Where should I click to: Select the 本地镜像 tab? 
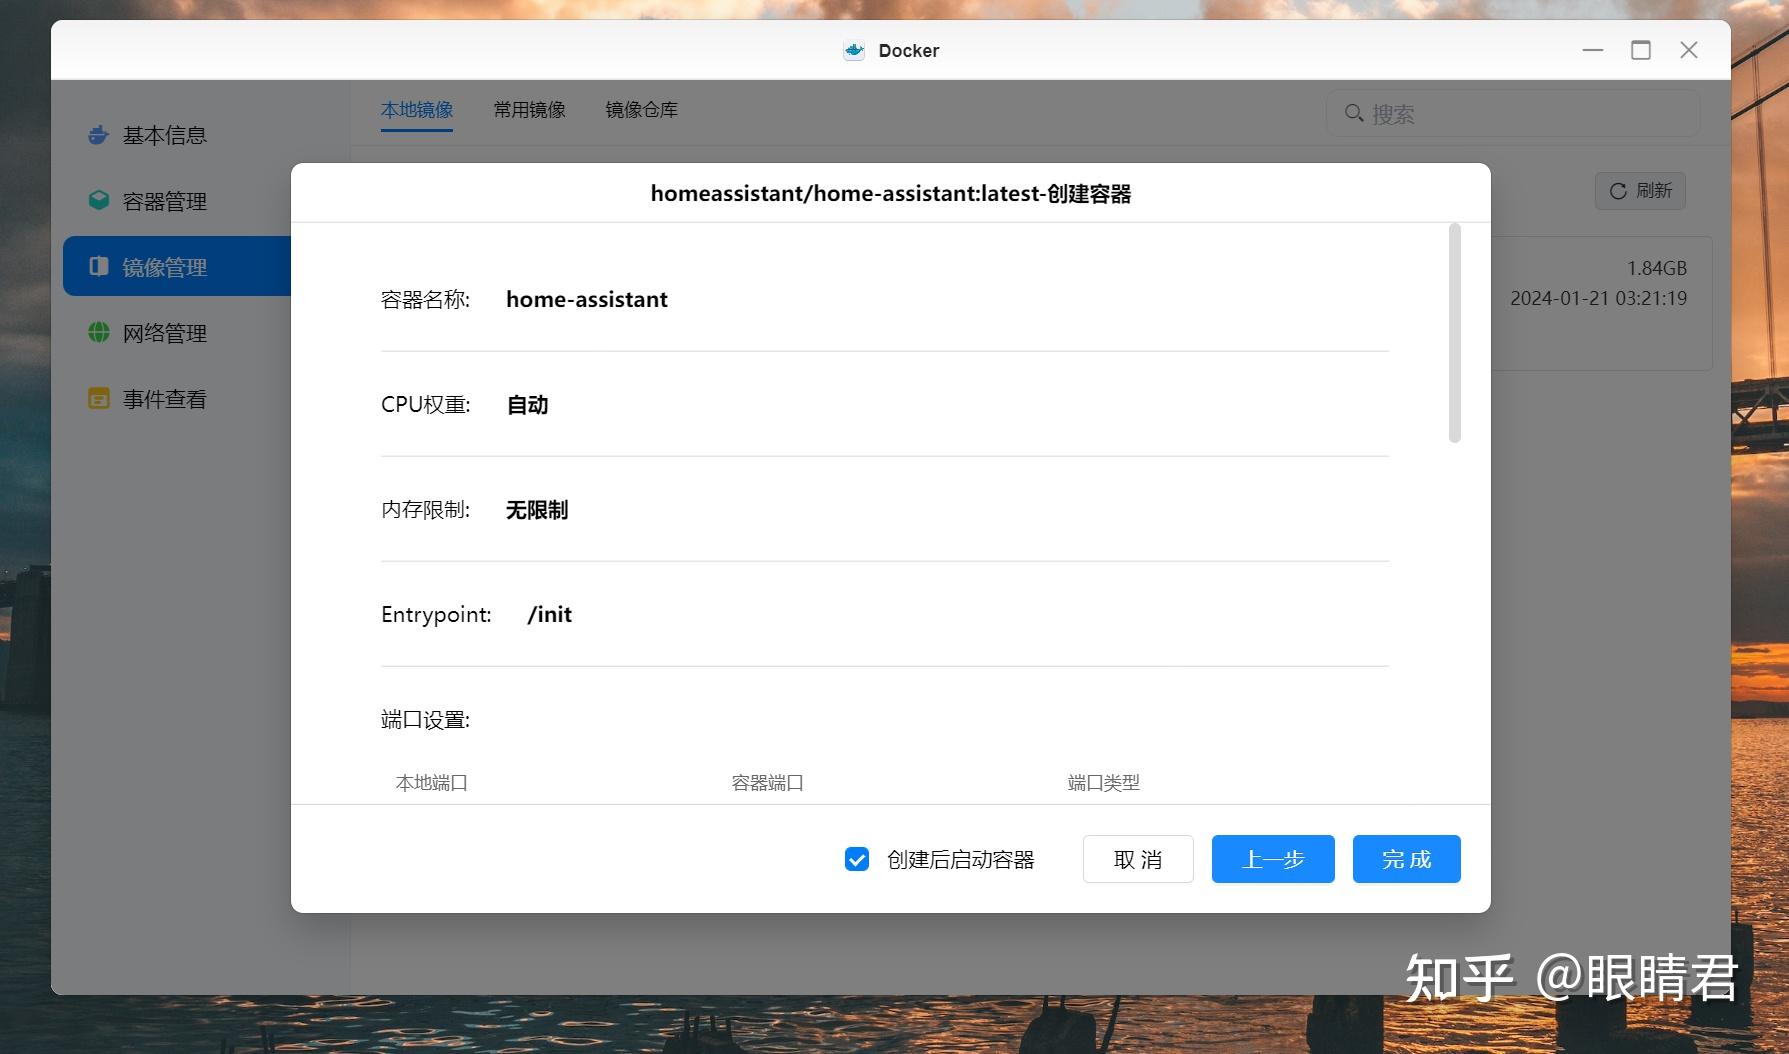pyautogui.click(x=417, y=110)
